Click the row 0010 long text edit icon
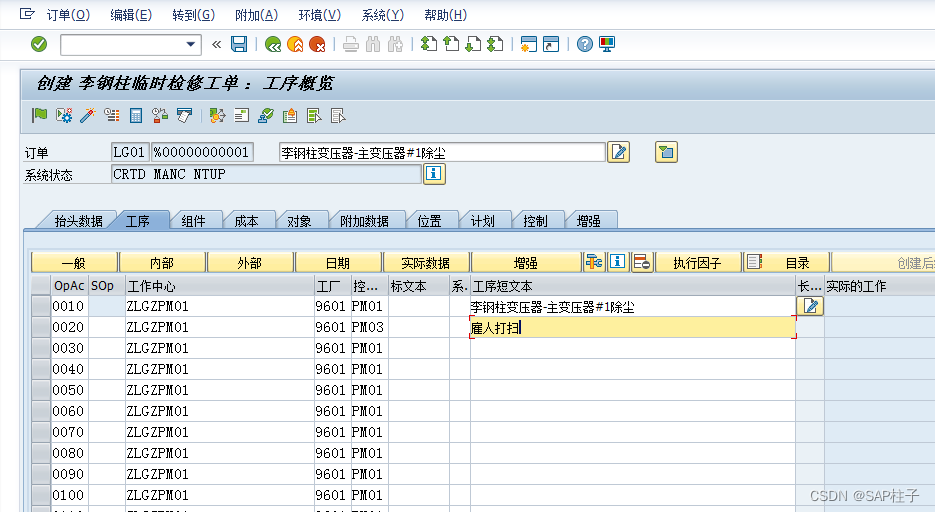This screenshot has width=935, height=512. [x=810, y=306]
